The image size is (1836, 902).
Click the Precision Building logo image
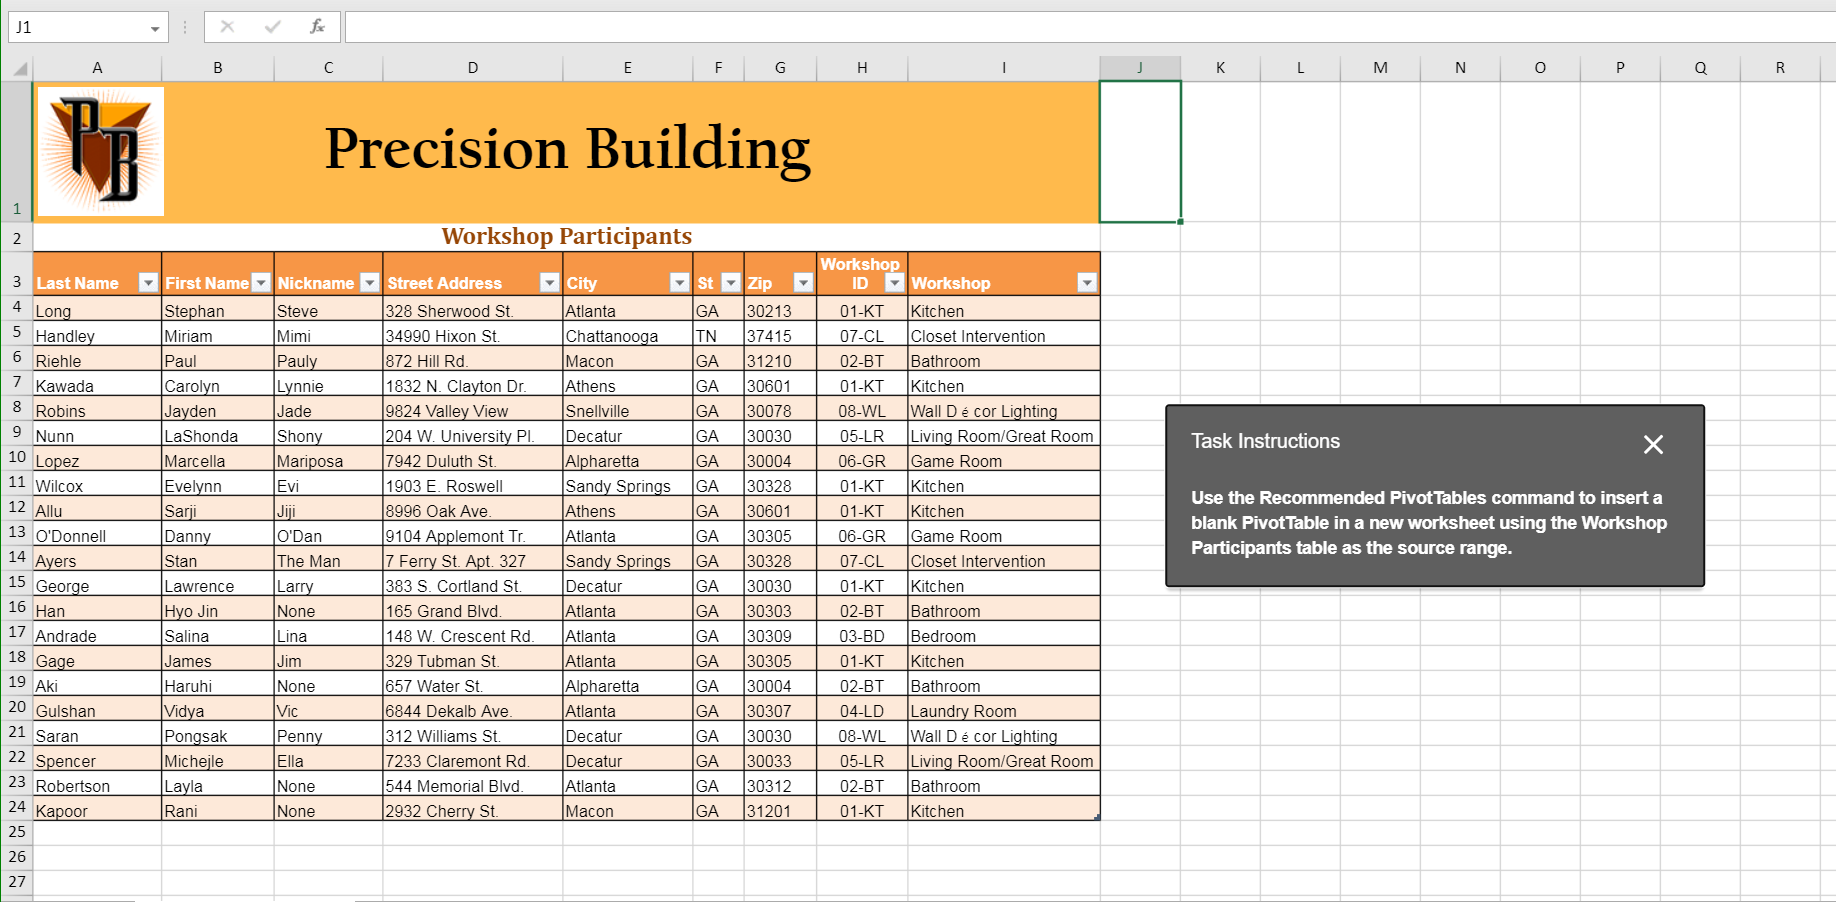(99, 150)
